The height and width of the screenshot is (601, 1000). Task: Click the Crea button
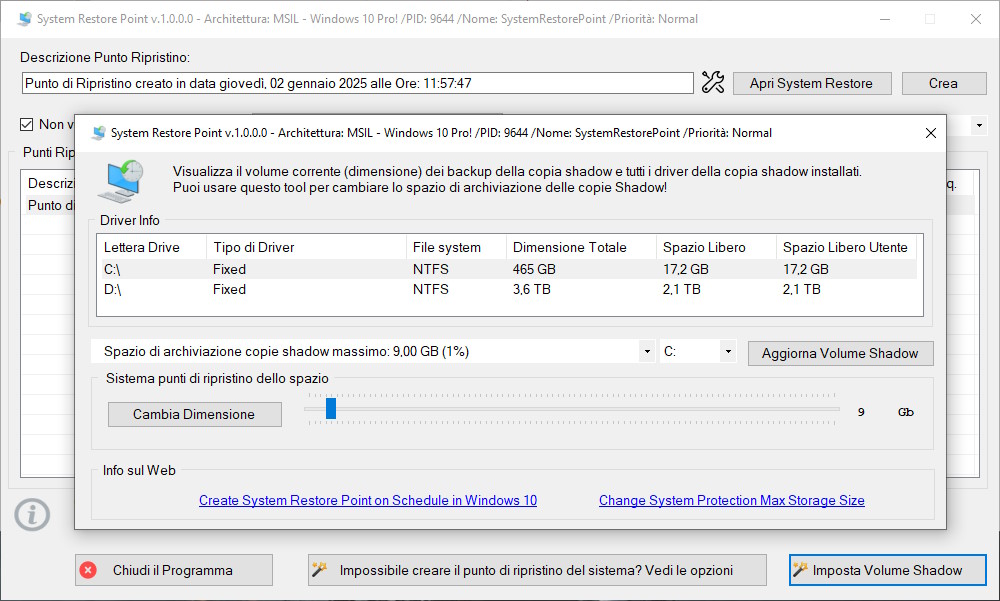pos(943,83)
